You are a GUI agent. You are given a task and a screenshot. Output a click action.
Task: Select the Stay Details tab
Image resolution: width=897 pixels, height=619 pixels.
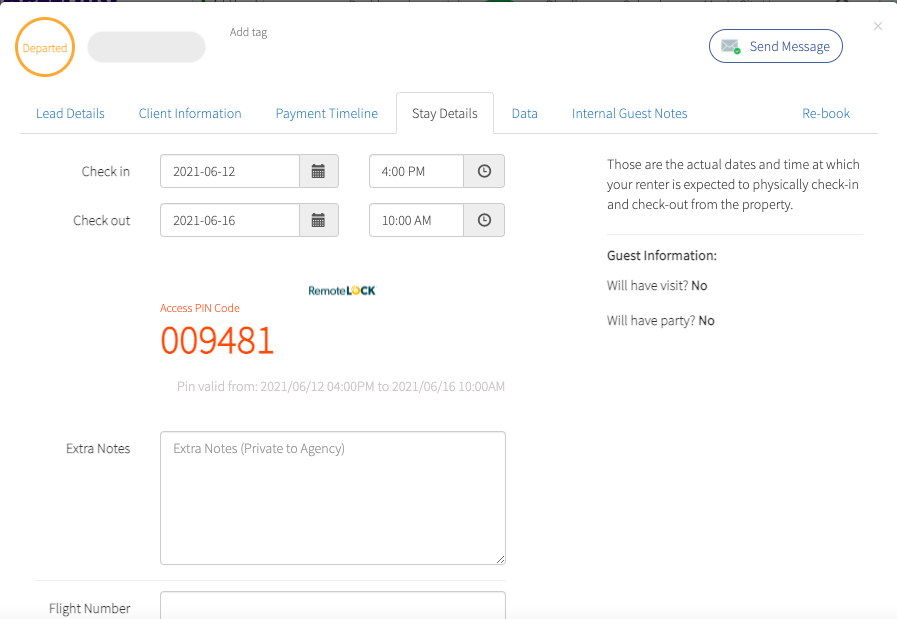[445, 113]
